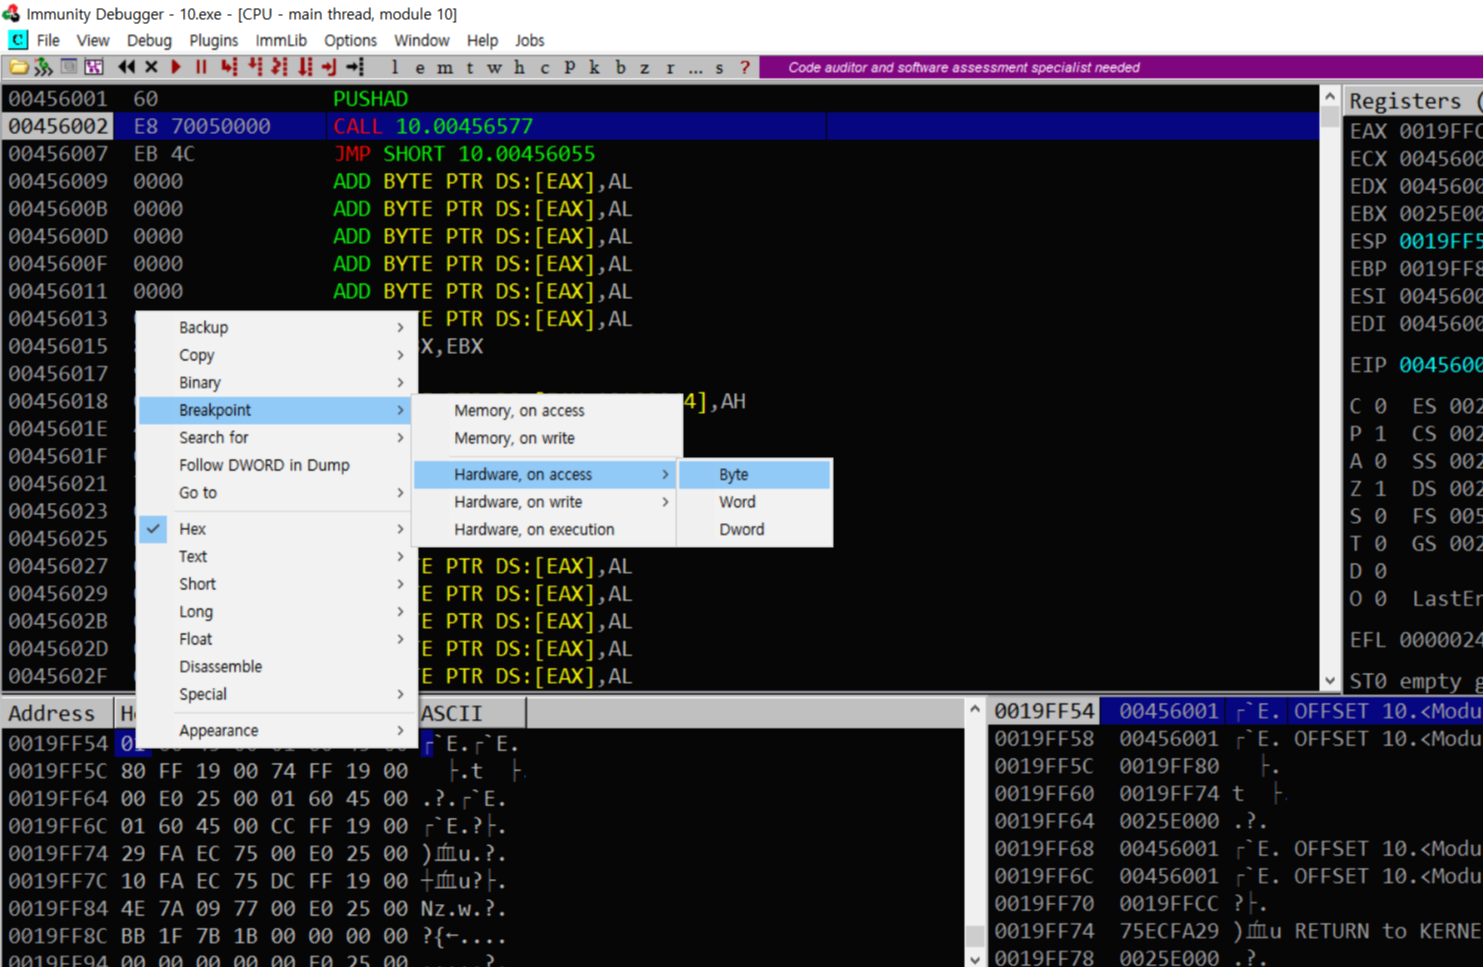Expand the Float display submenu

point(276,639)
